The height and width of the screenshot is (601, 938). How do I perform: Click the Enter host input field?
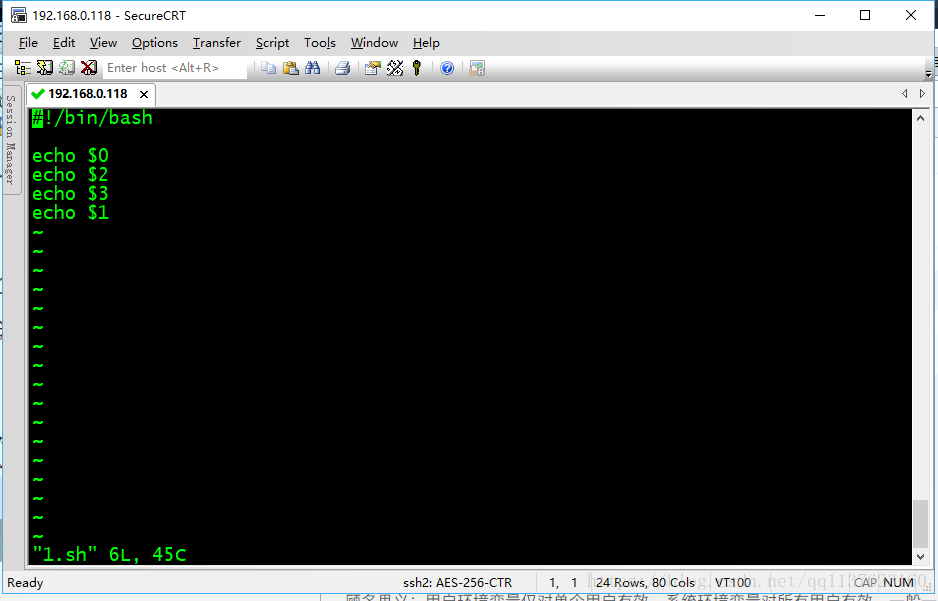click(x=175, y=68)
